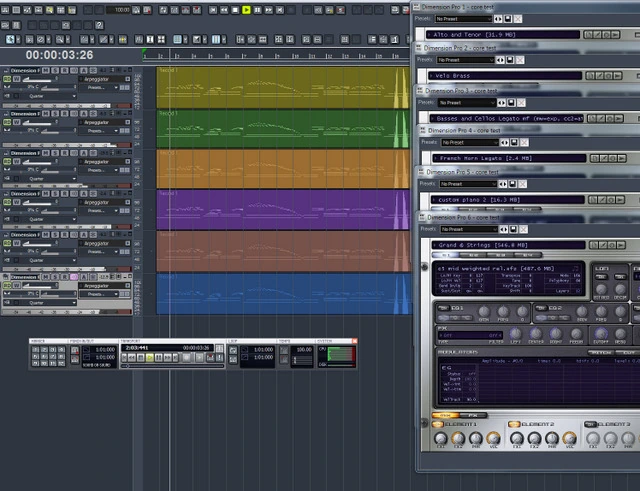Image resolution: width=640 pixels, height=491 pixels.
Task: Open the Preset dropdown in Dimension Pro 6 window
Action: pos(469,229)
